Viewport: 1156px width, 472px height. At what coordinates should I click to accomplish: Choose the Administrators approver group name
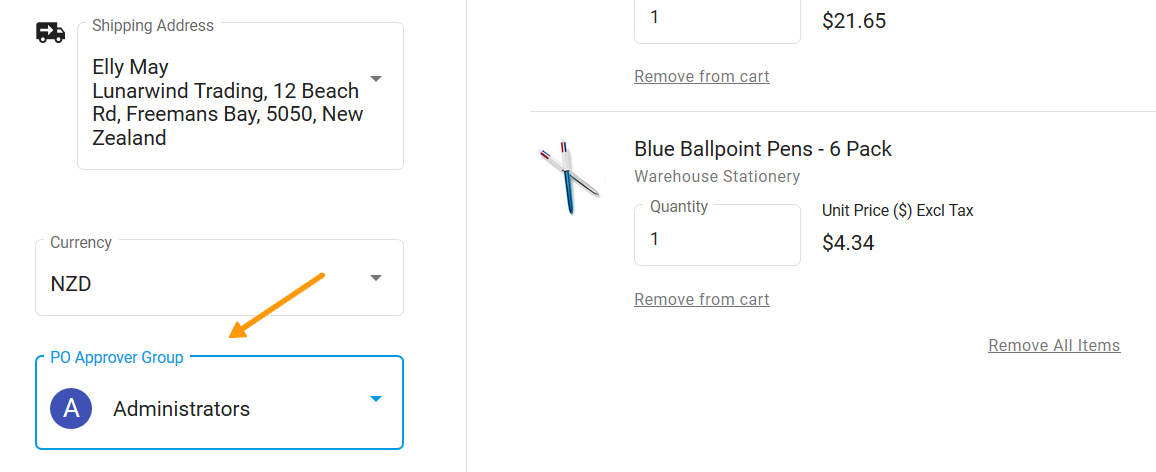(x=181, y=409)
